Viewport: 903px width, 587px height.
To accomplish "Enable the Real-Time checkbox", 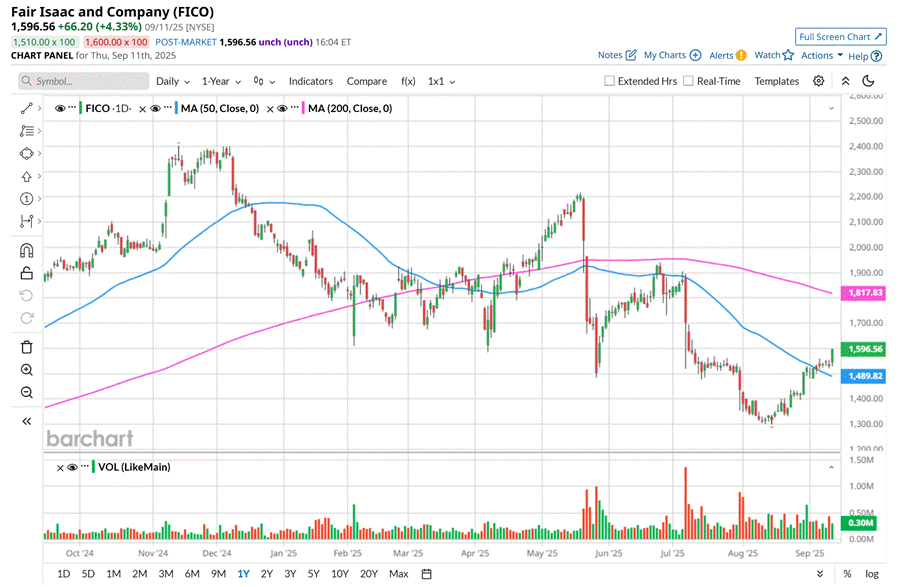I will [x=688, y=81].
